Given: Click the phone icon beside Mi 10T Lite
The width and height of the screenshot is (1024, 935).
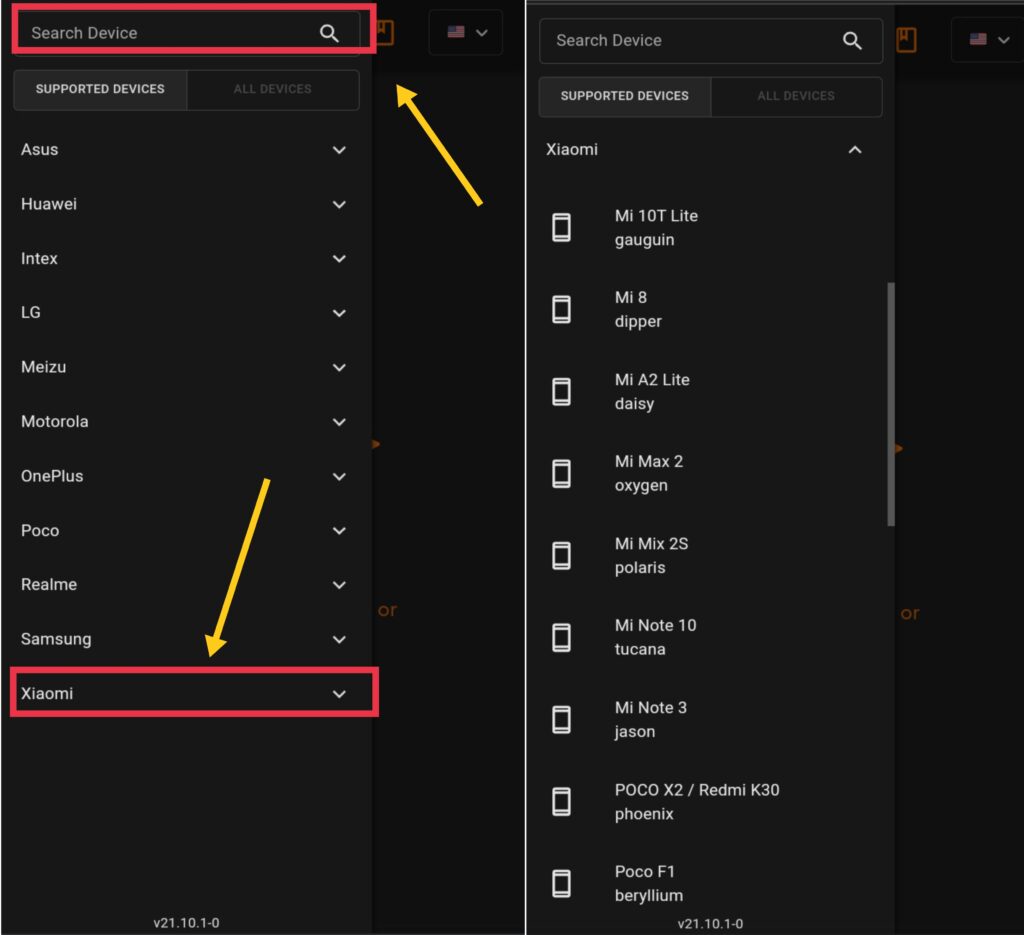Looking at the screenshot, I should click(x=561, y=227).
